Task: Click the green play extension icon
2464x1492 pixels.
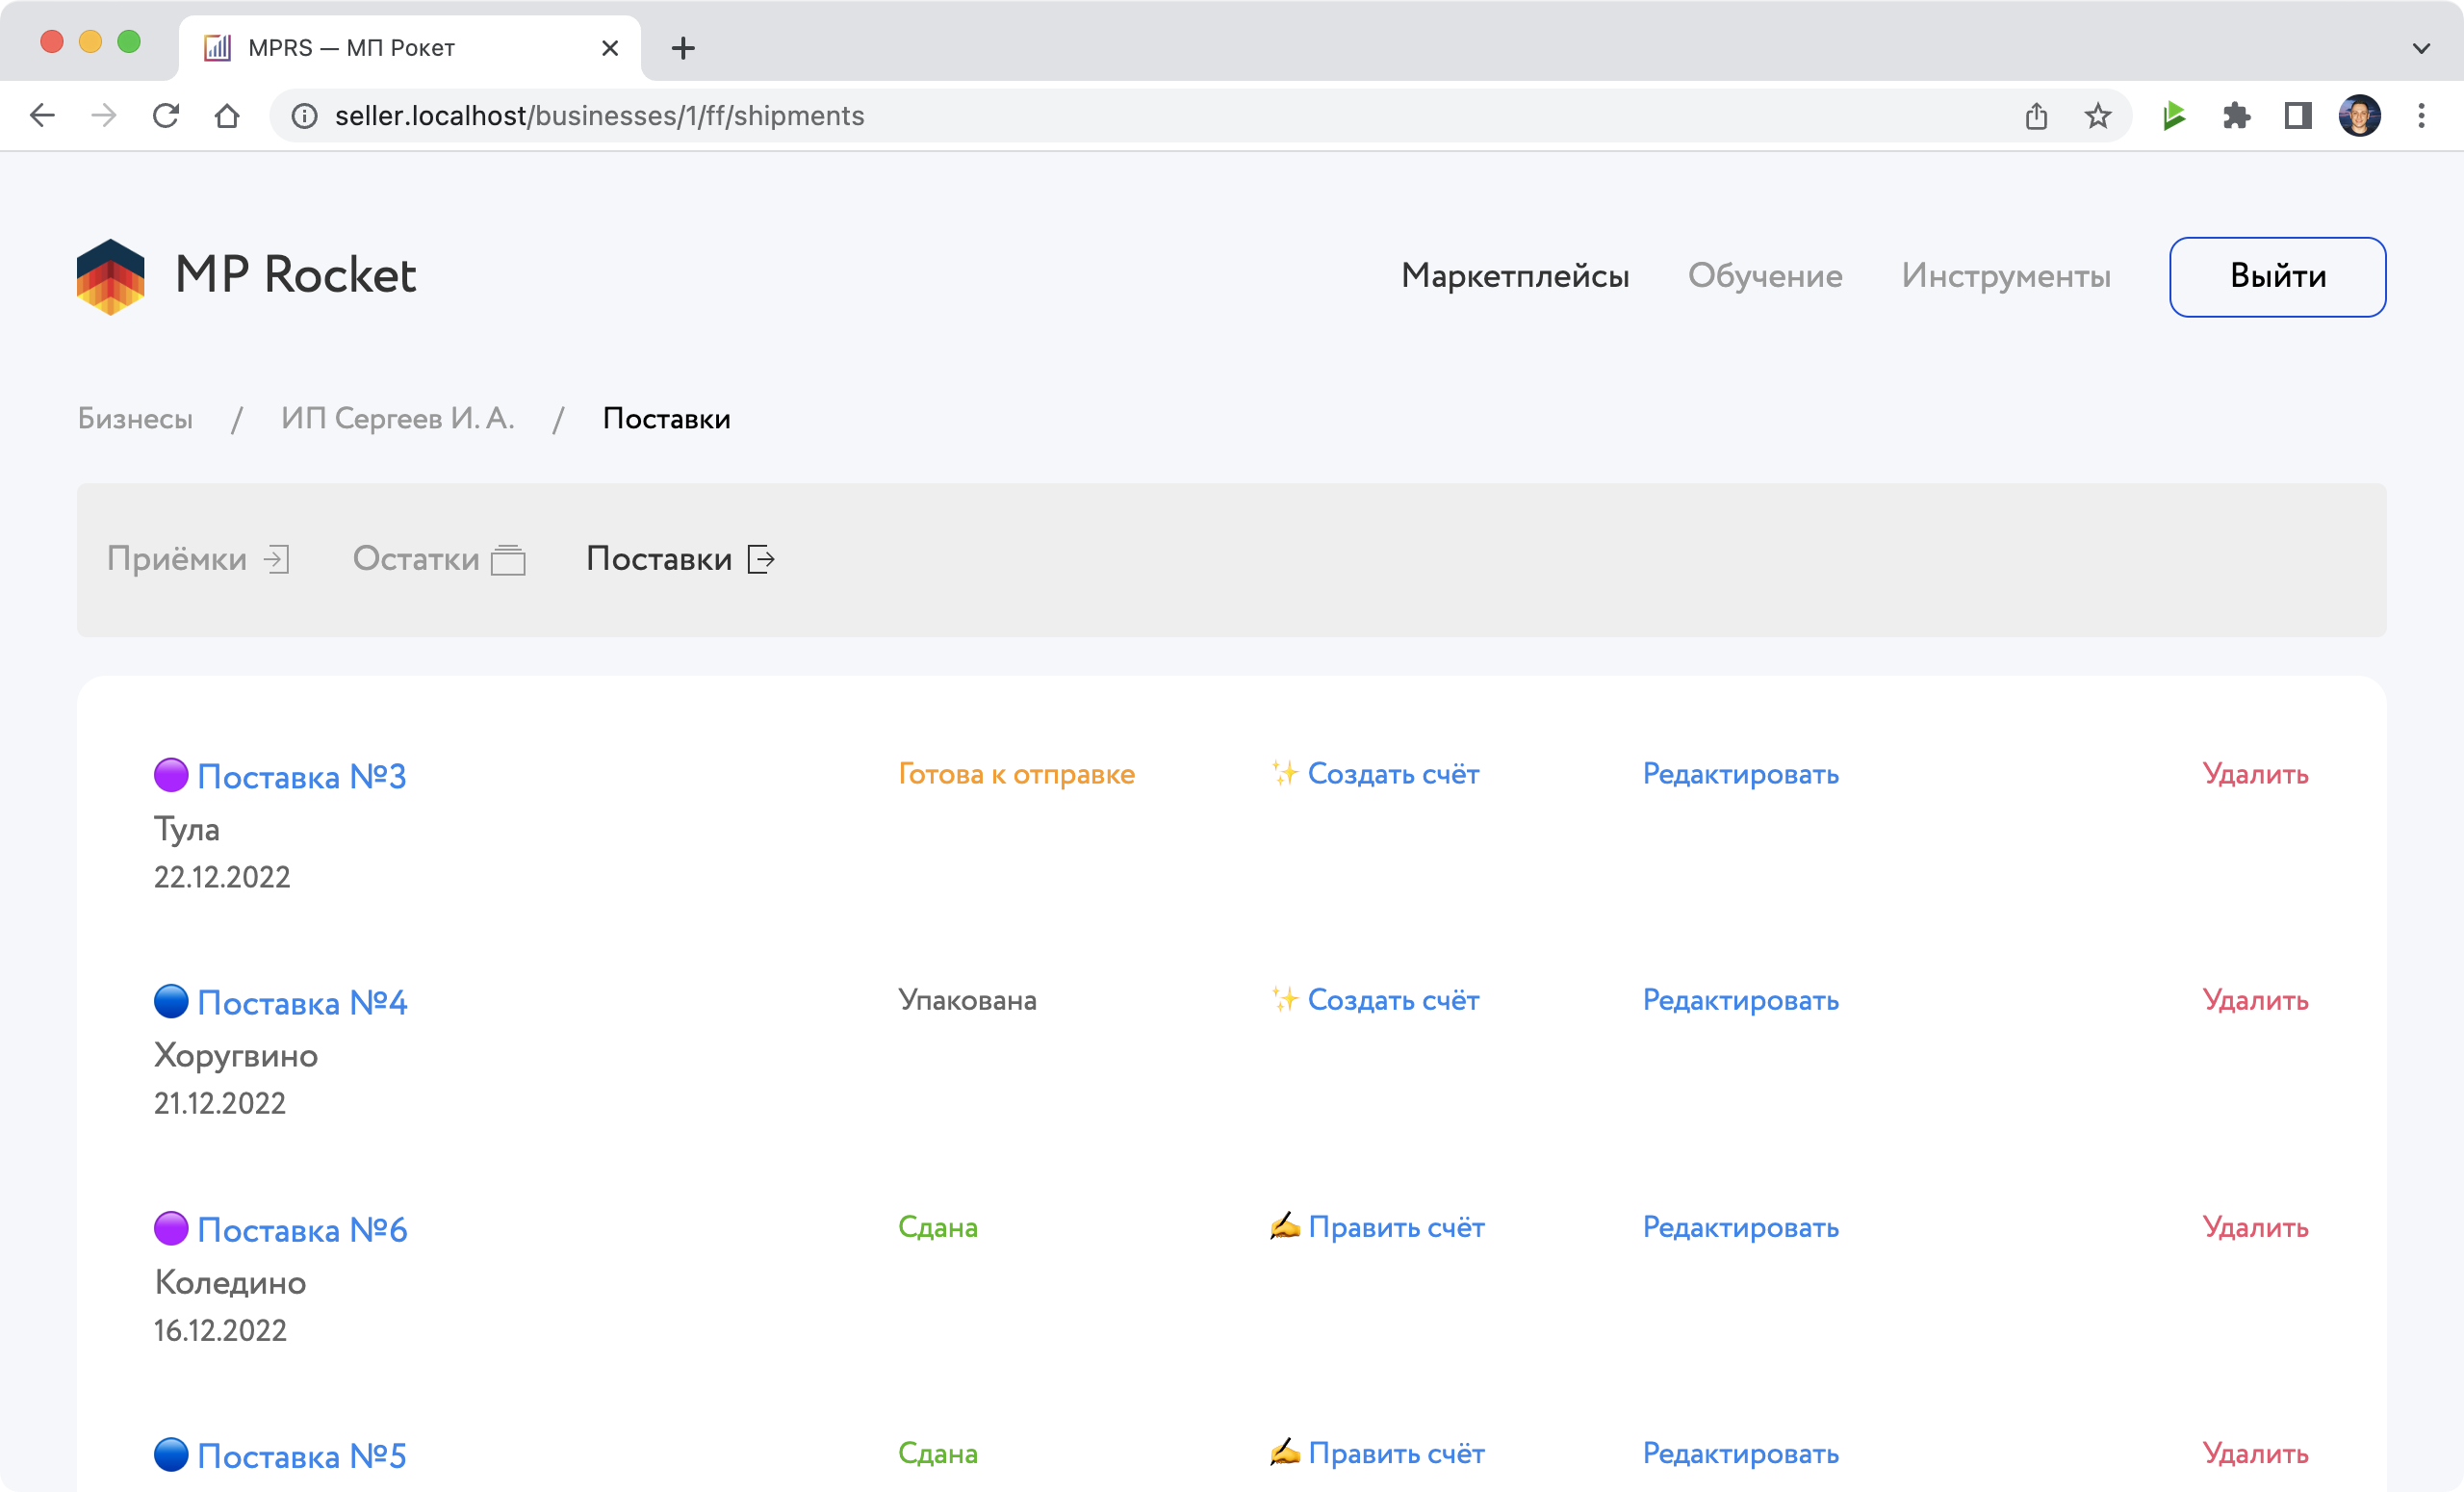Action: [x=2174, y=116]
